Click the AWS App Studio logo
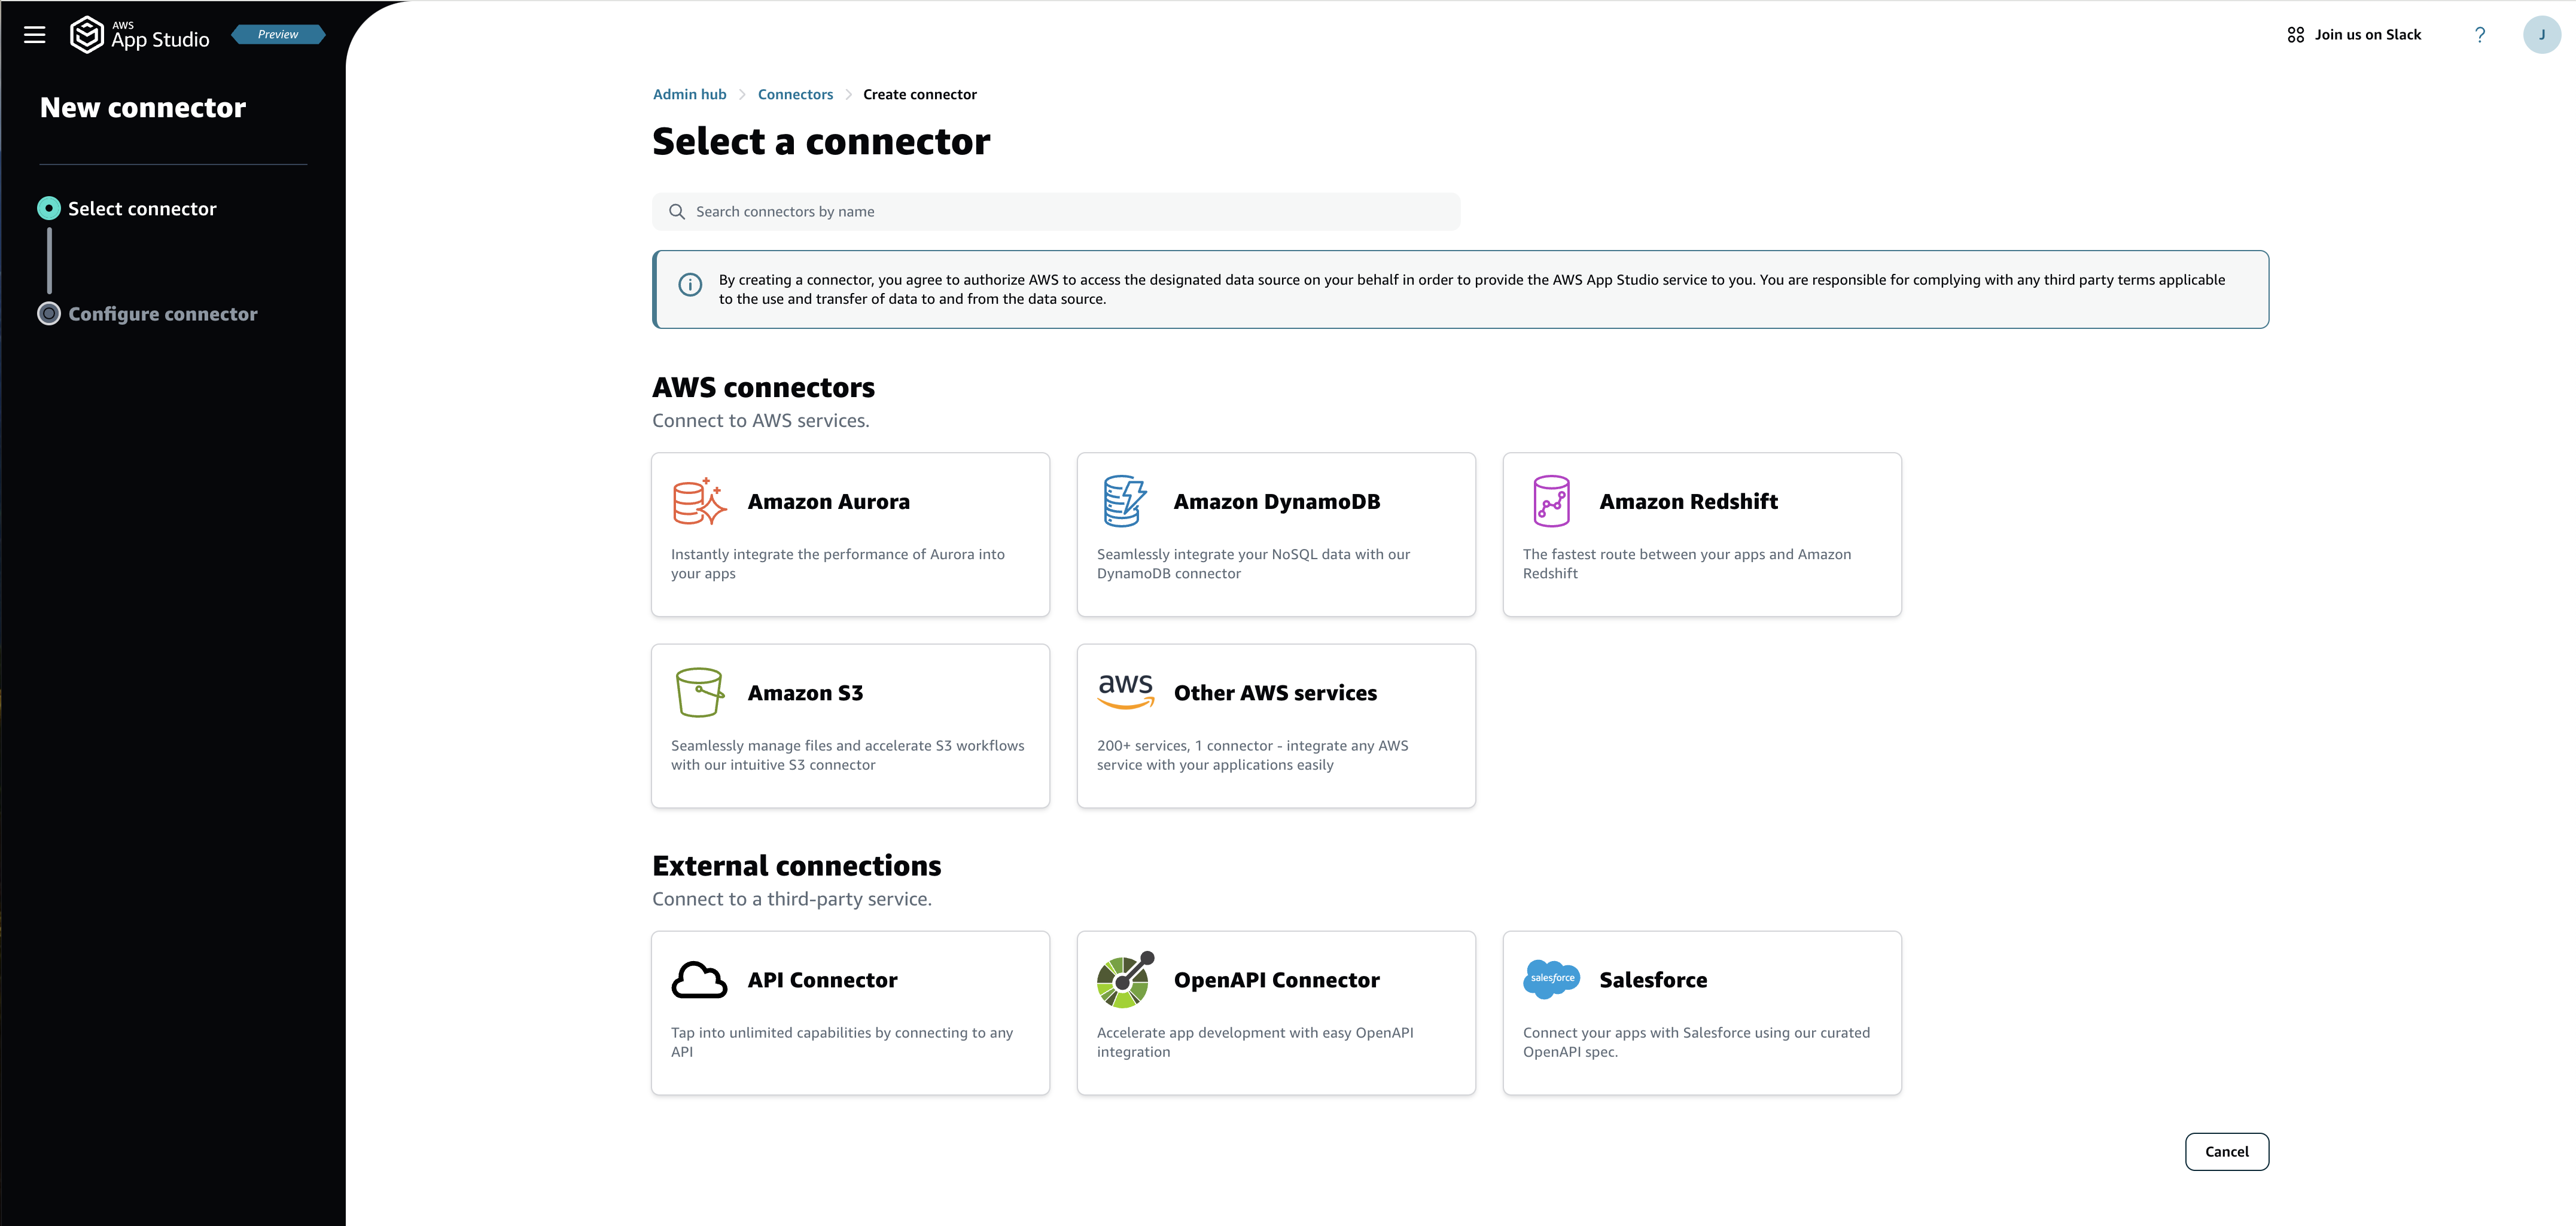2576x1226 pixels. point(140,35)
